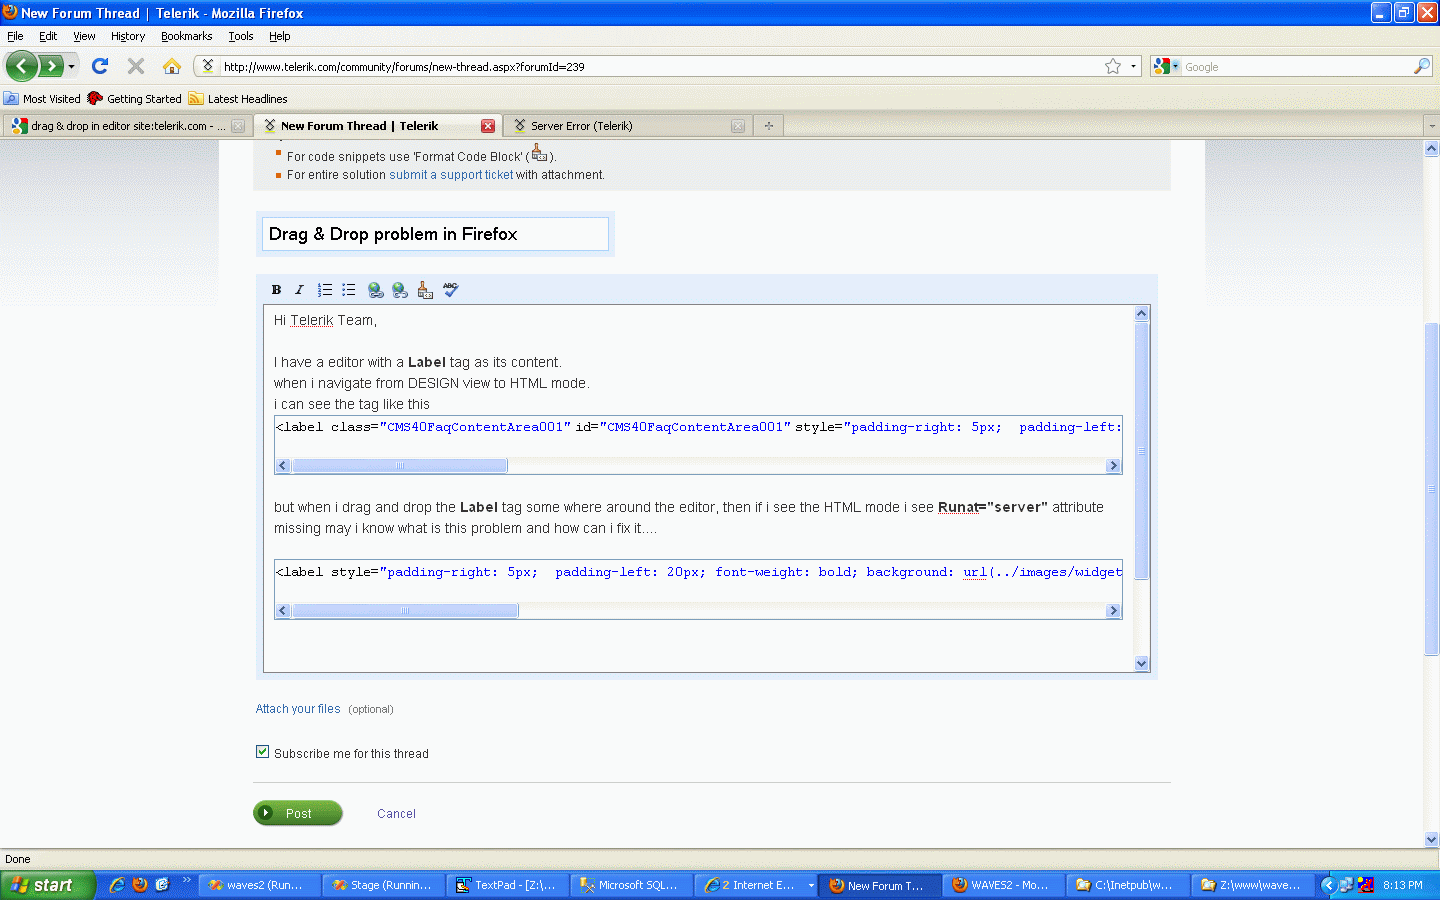Bookmark this page with the star icon

[x=1113, y=66]
